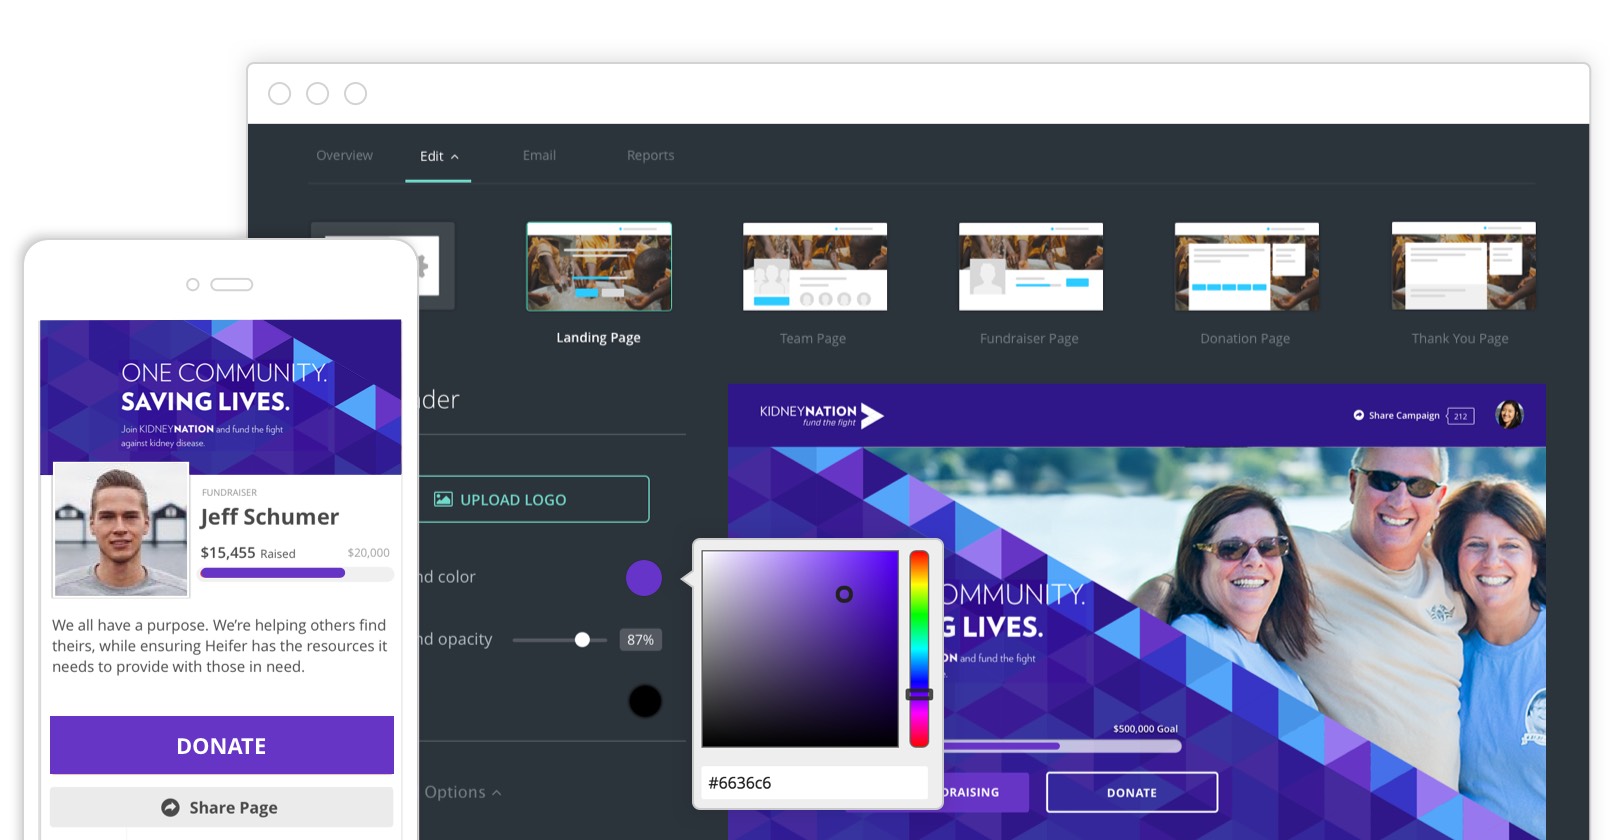Switch to the Overview tab

click(344, 155)
